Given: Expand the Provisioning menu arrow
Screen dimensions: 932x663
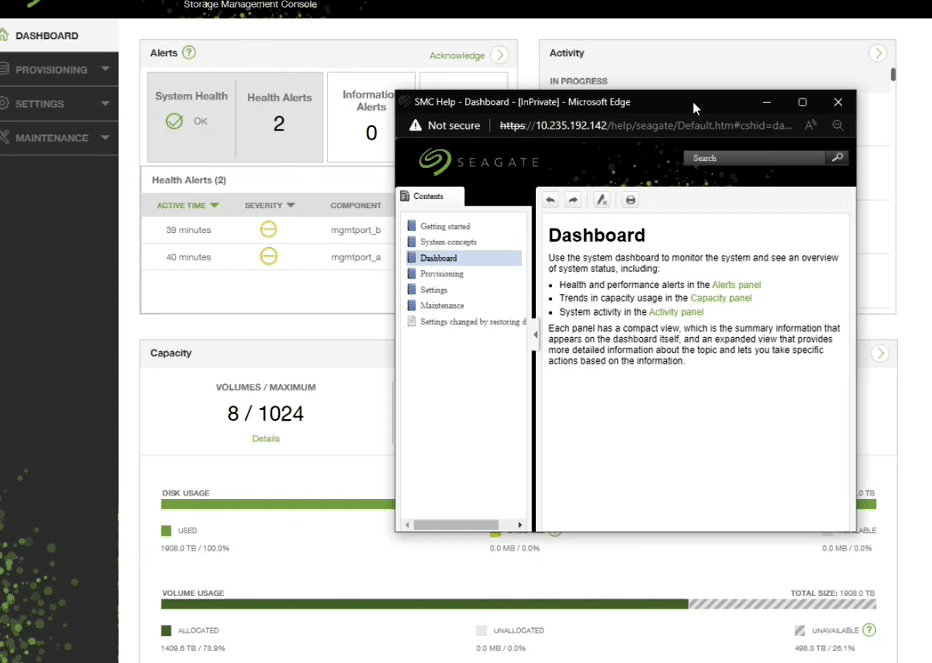Looking at the screenshot, I should tap(105, 69).
